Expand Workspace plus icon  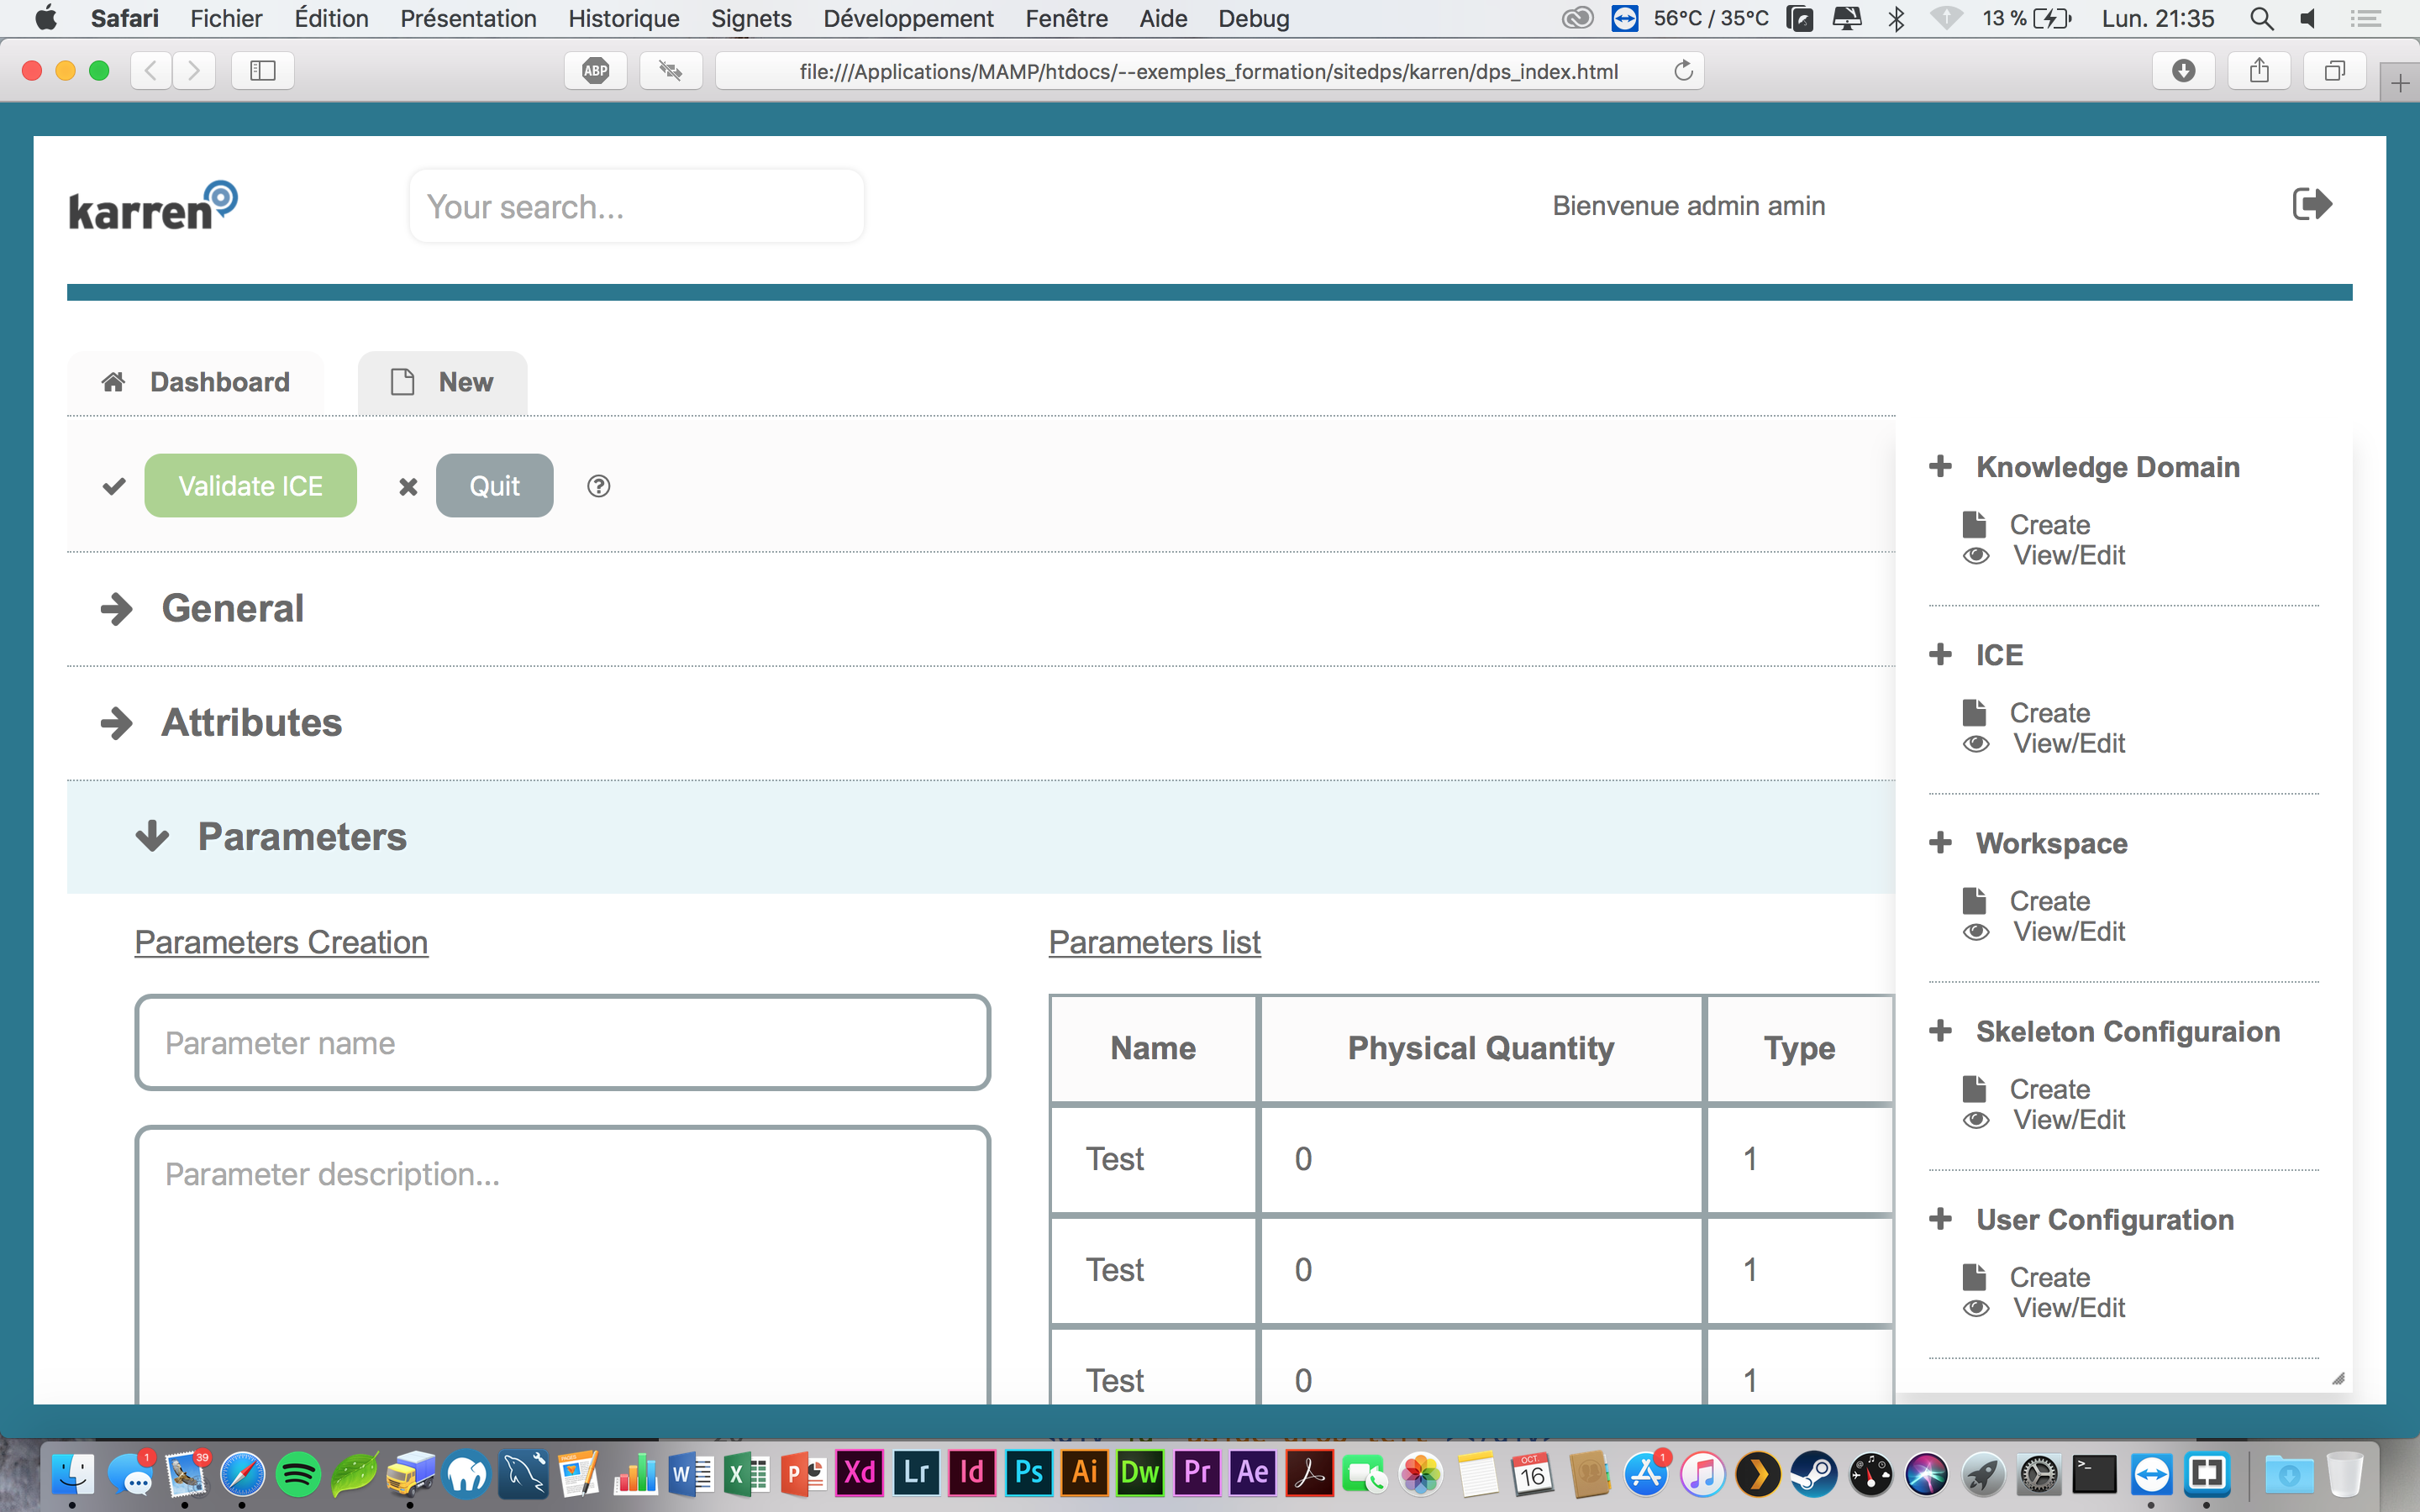coord(1940,842)
